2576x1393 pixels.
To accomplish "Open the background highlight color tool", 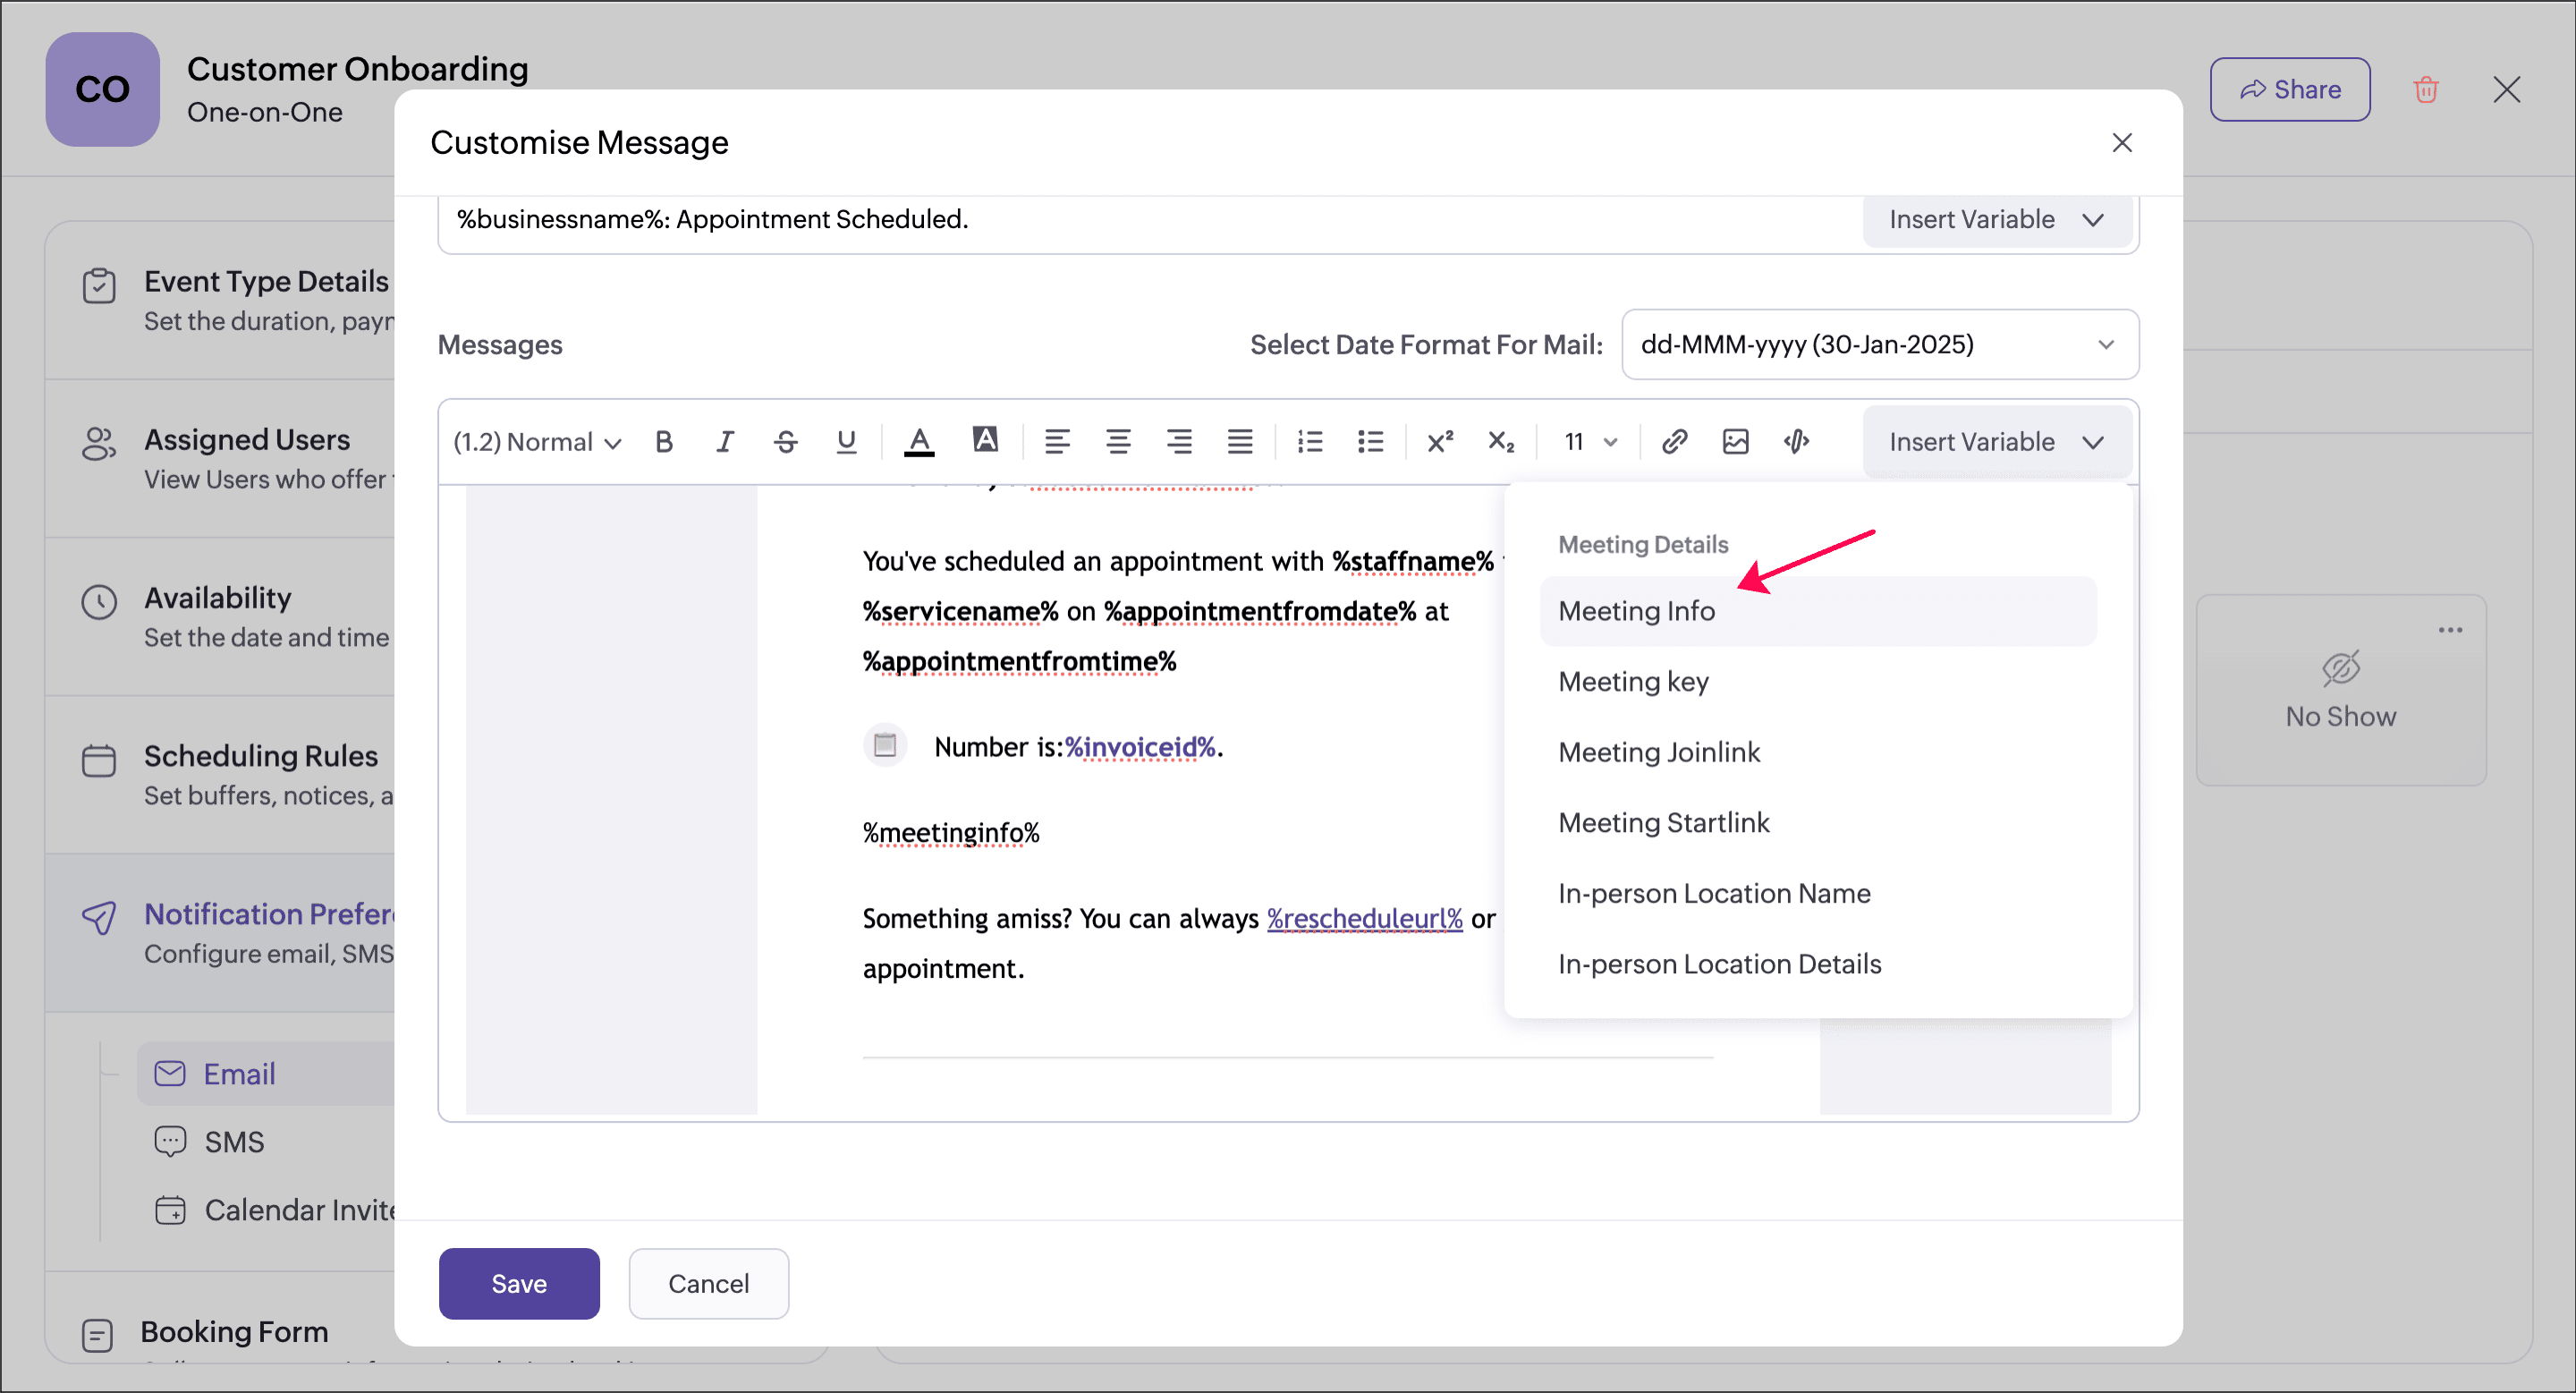I will (x=985, y=441).
